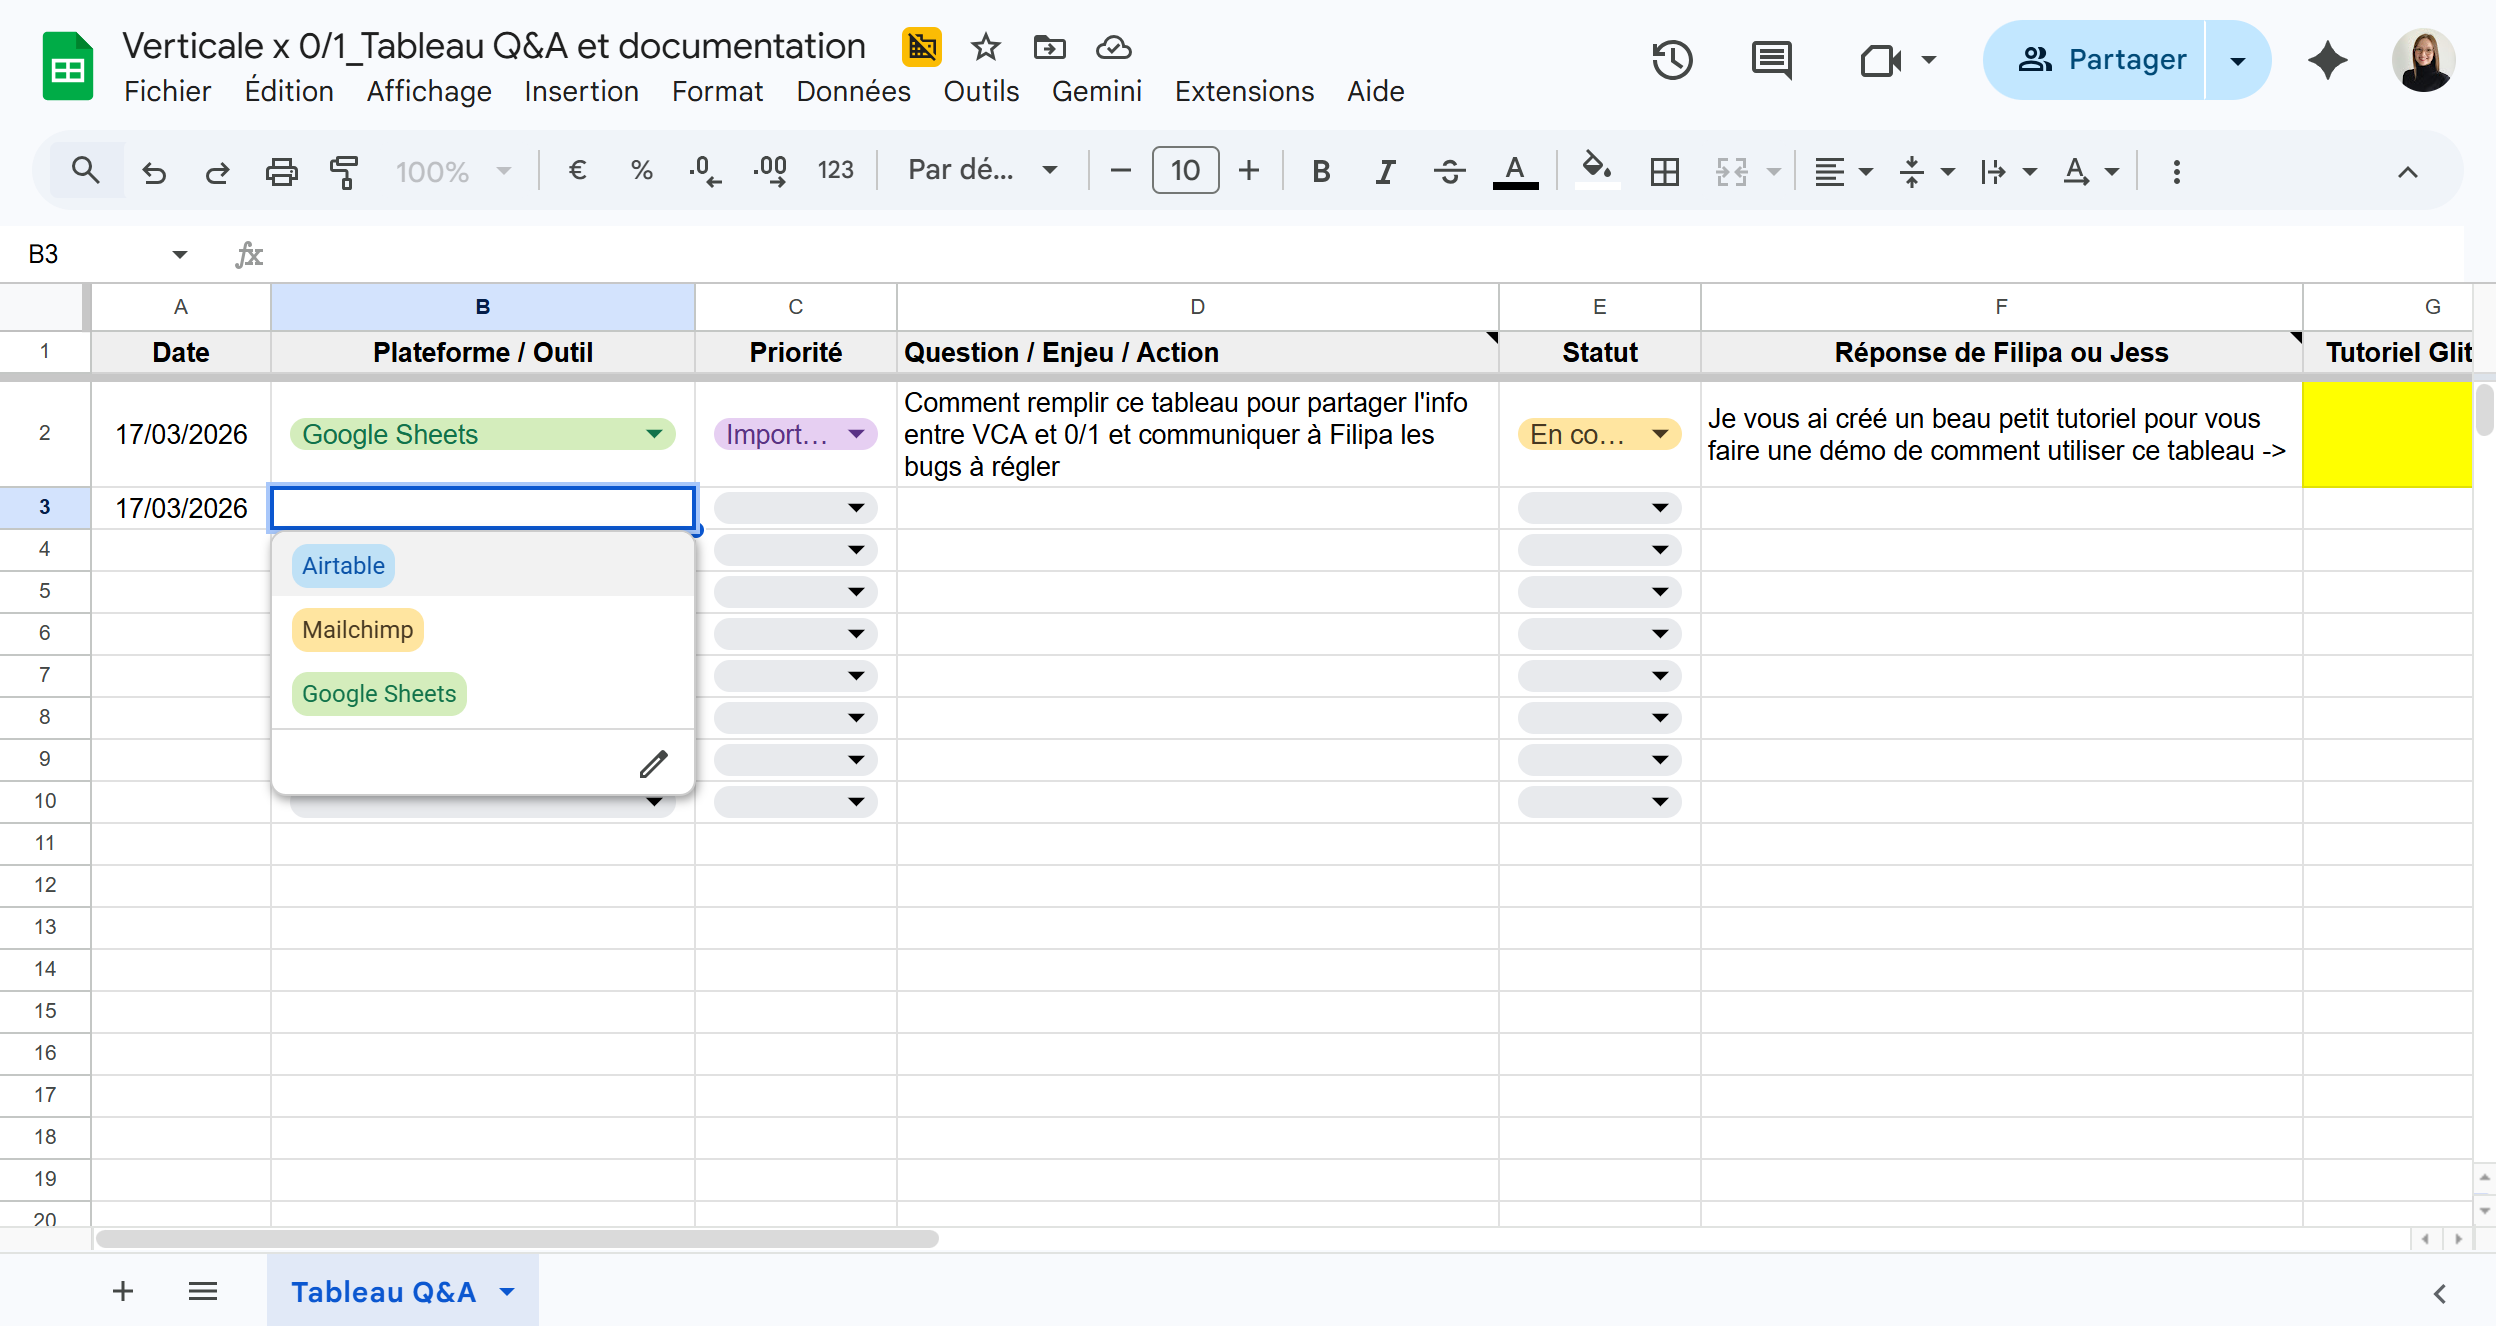Star this document
Viewport: 2496px width, 1326px height.
[x=985, y=47]
